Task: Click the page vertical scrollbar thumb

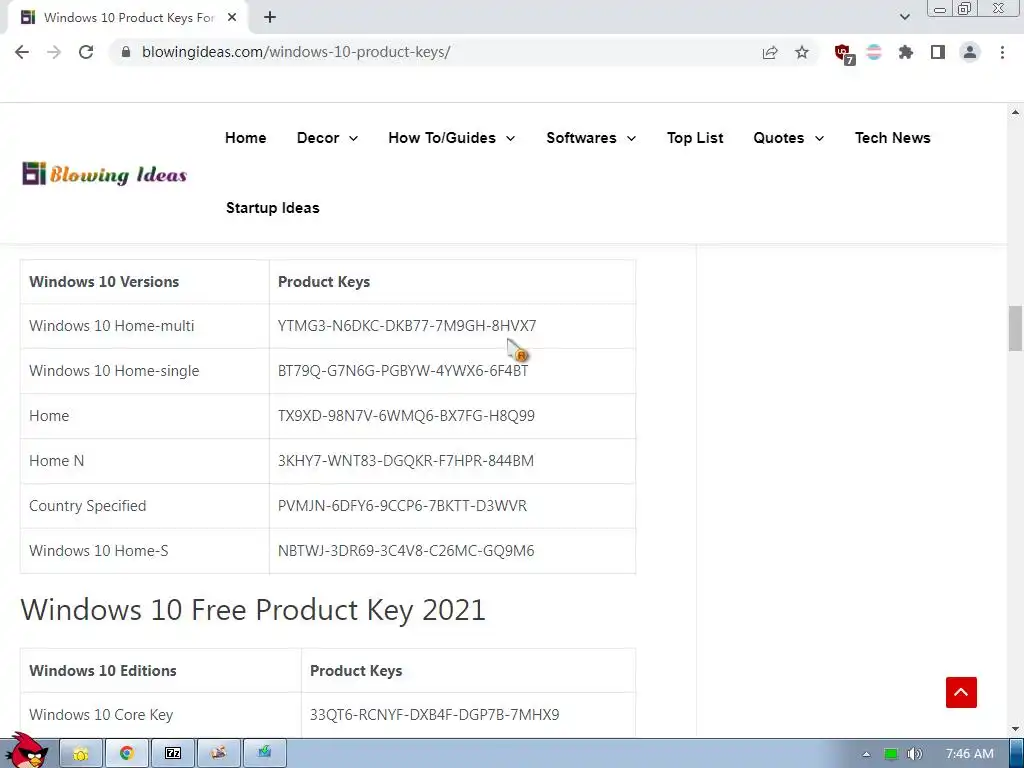Action: point(1016,328)
